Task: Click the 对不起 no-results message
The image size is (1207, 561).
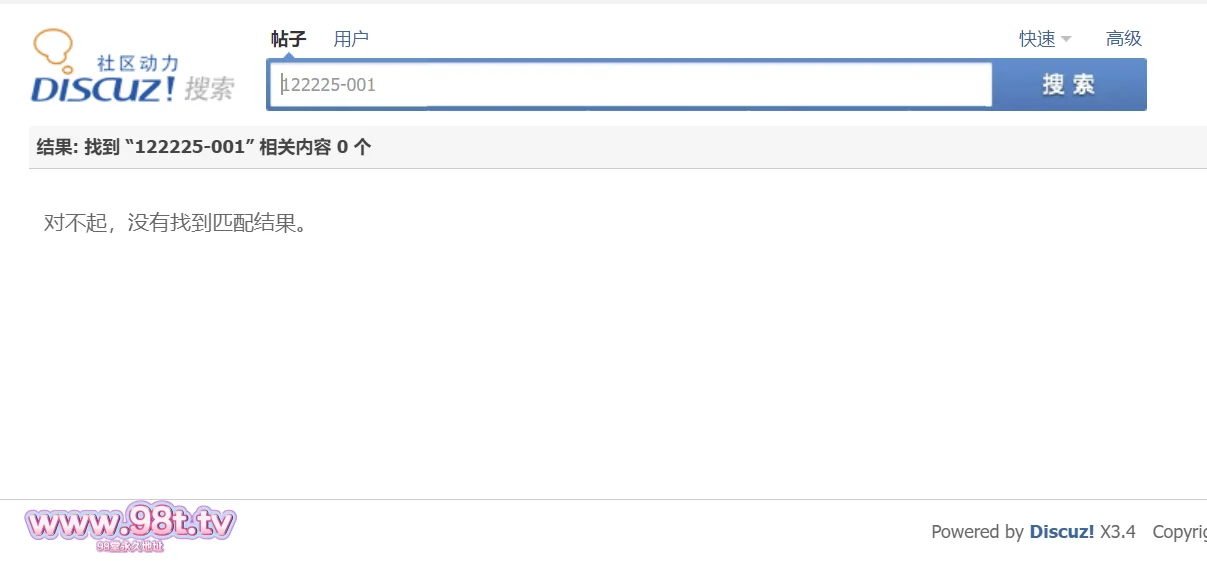Action: coord(175,222)
